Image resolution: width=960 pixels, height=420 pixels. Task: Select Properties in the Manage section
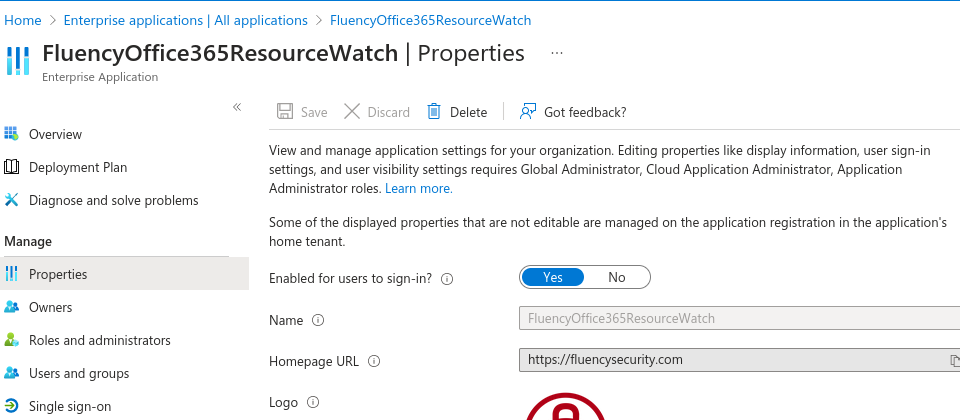click(124, 274)
